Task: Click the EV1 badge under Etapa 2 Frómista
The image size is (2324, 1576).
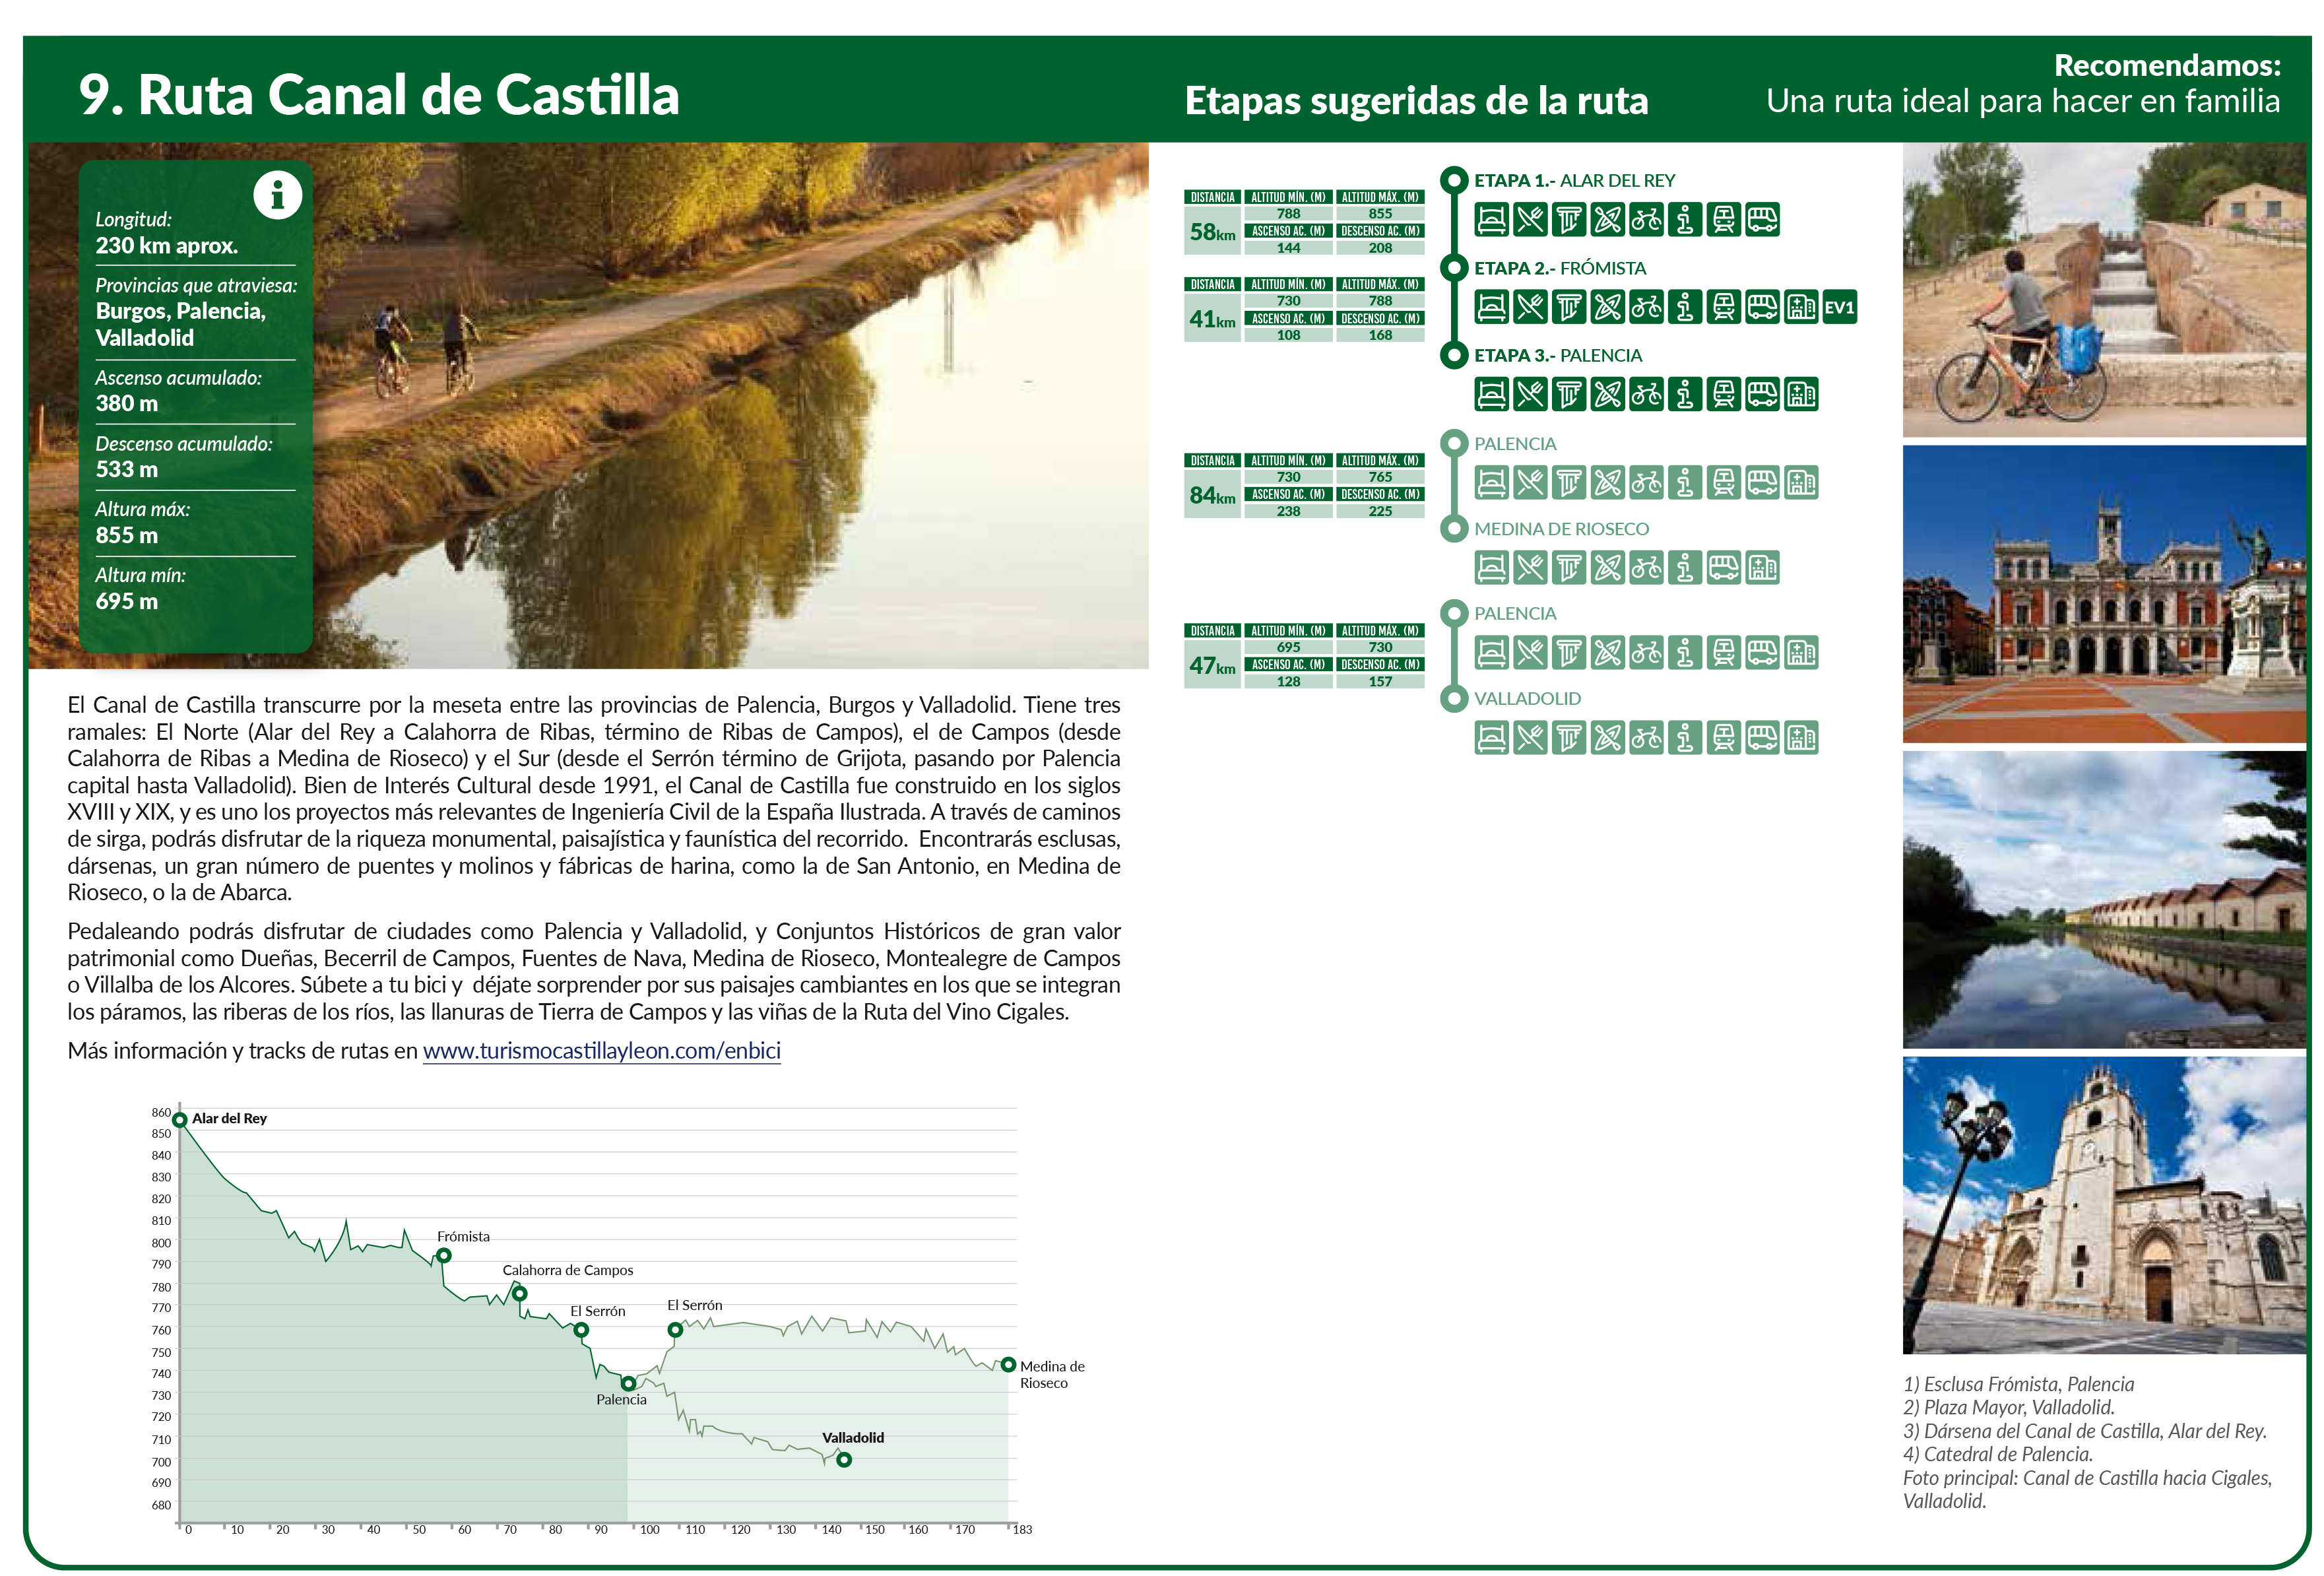Action: click(1840, 307)
